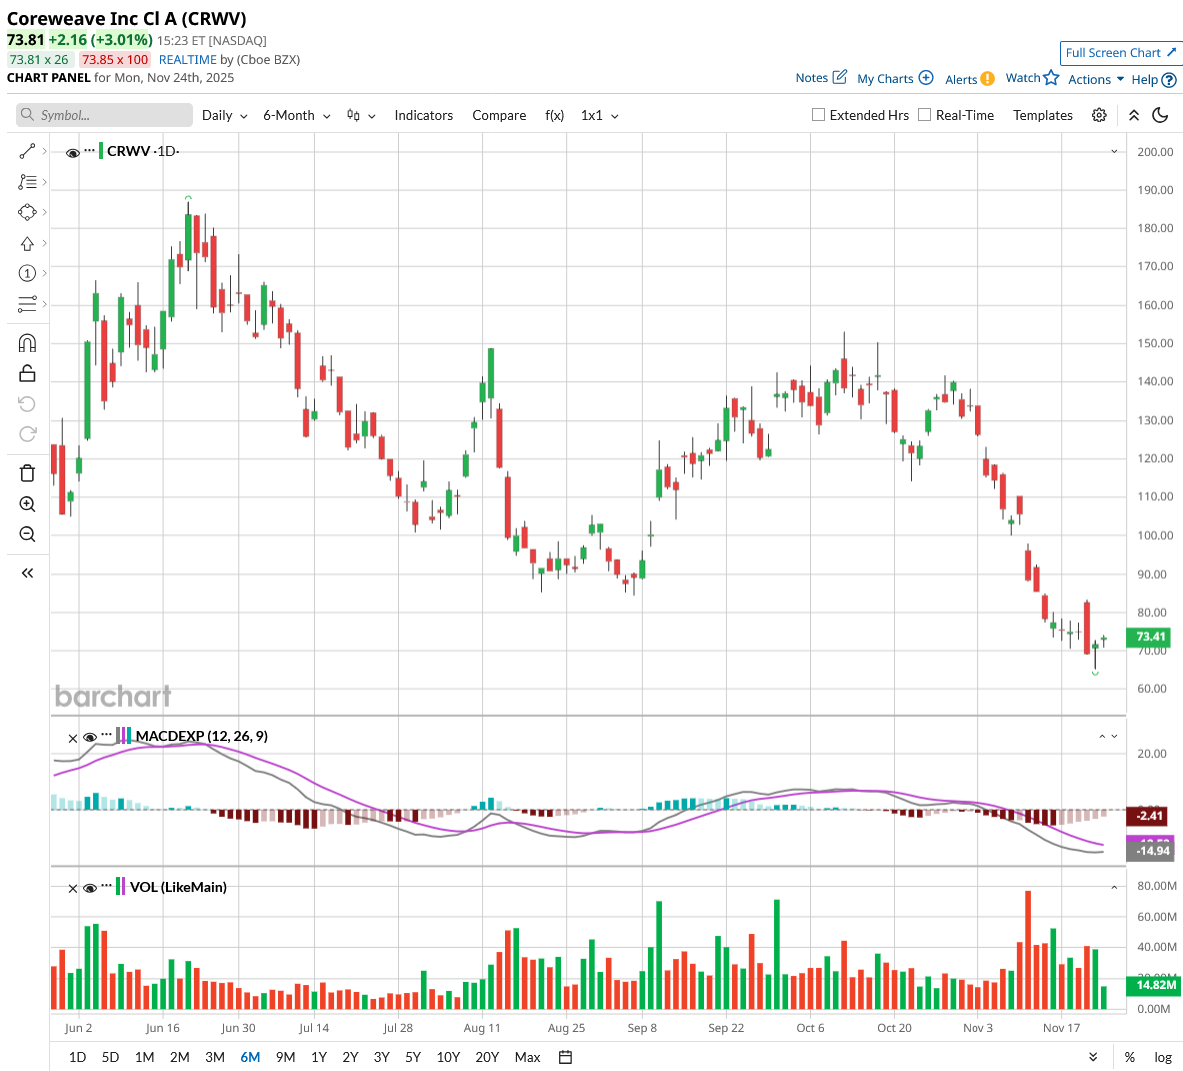Hide the CRWV price series eye
Viewport: 1183px width, 1071px height.
click(x=72, y=153)
